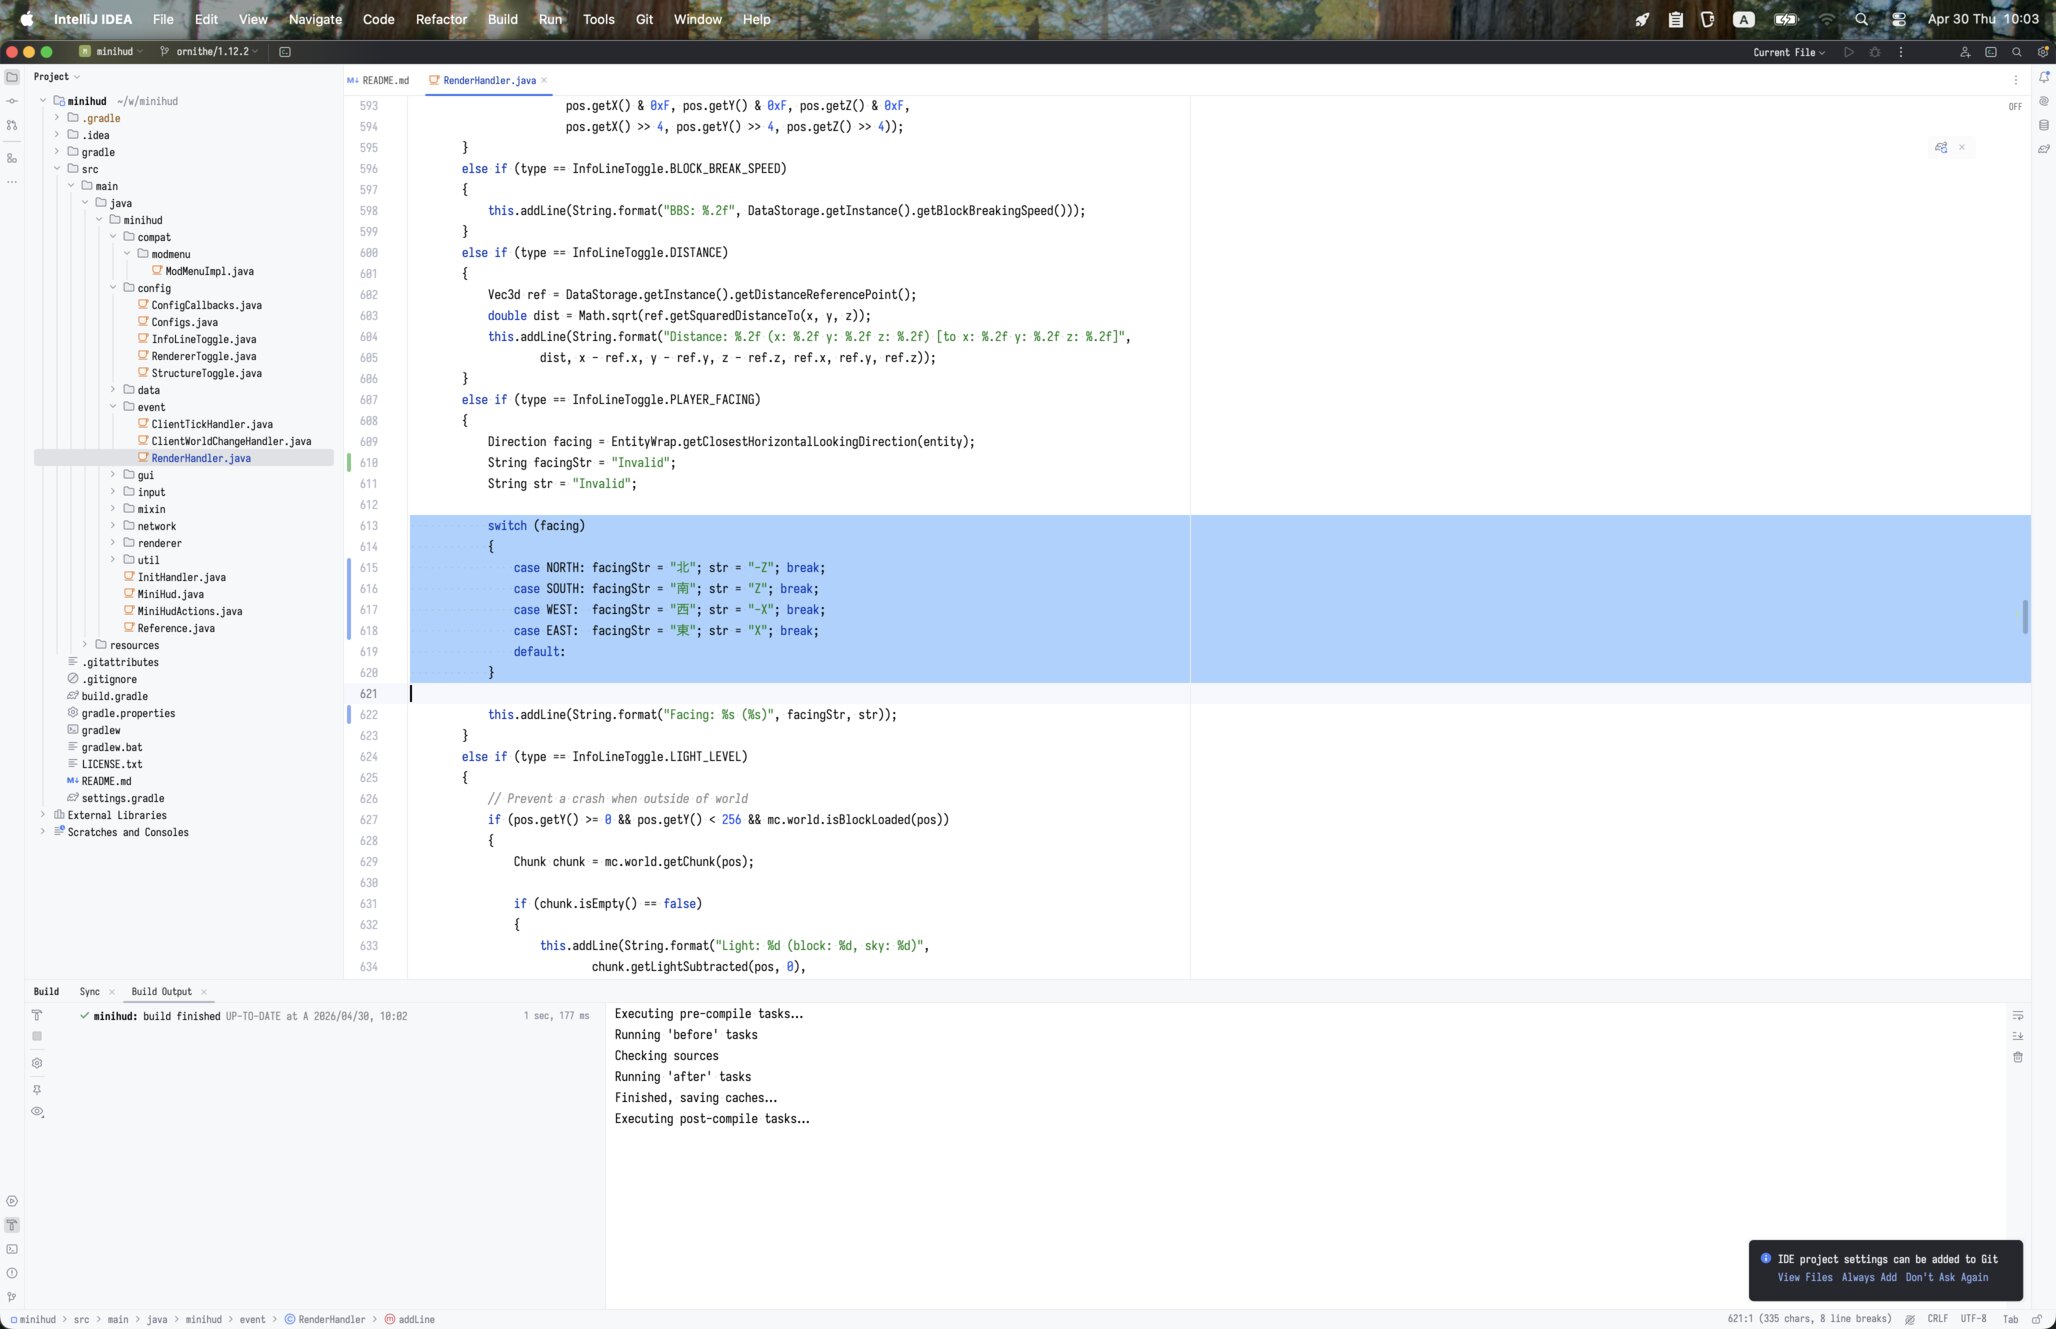
Task: Open Terminal tool window icon
Action: tap(12, 1249)
